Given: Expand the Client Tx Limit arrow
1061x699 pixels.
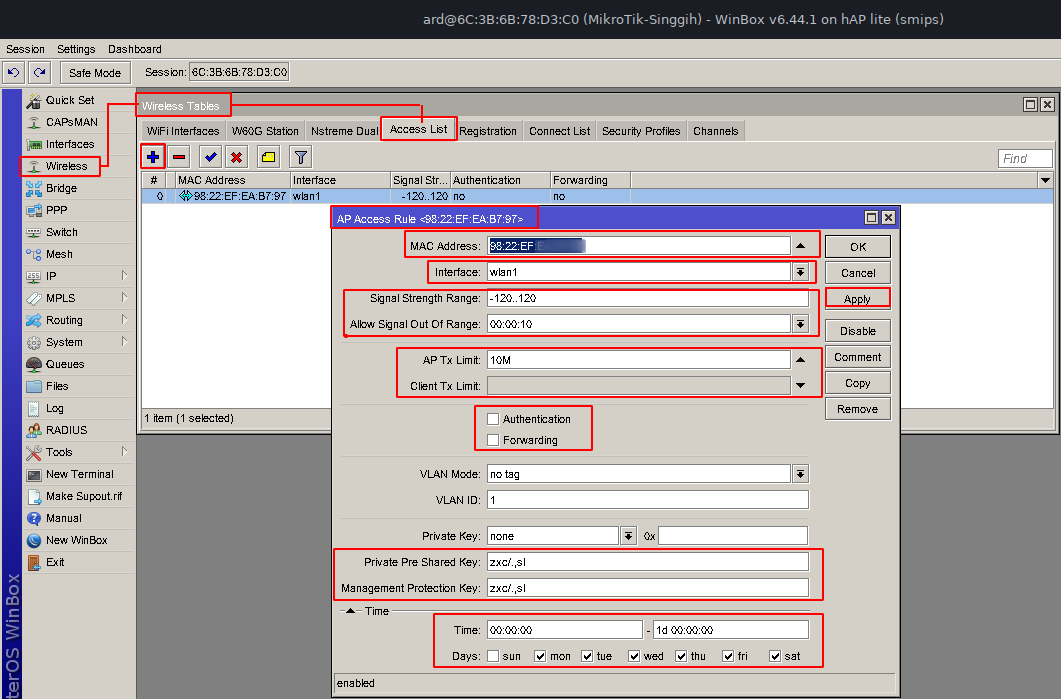Looking at the screenshot, I should (x=800, y=386).
